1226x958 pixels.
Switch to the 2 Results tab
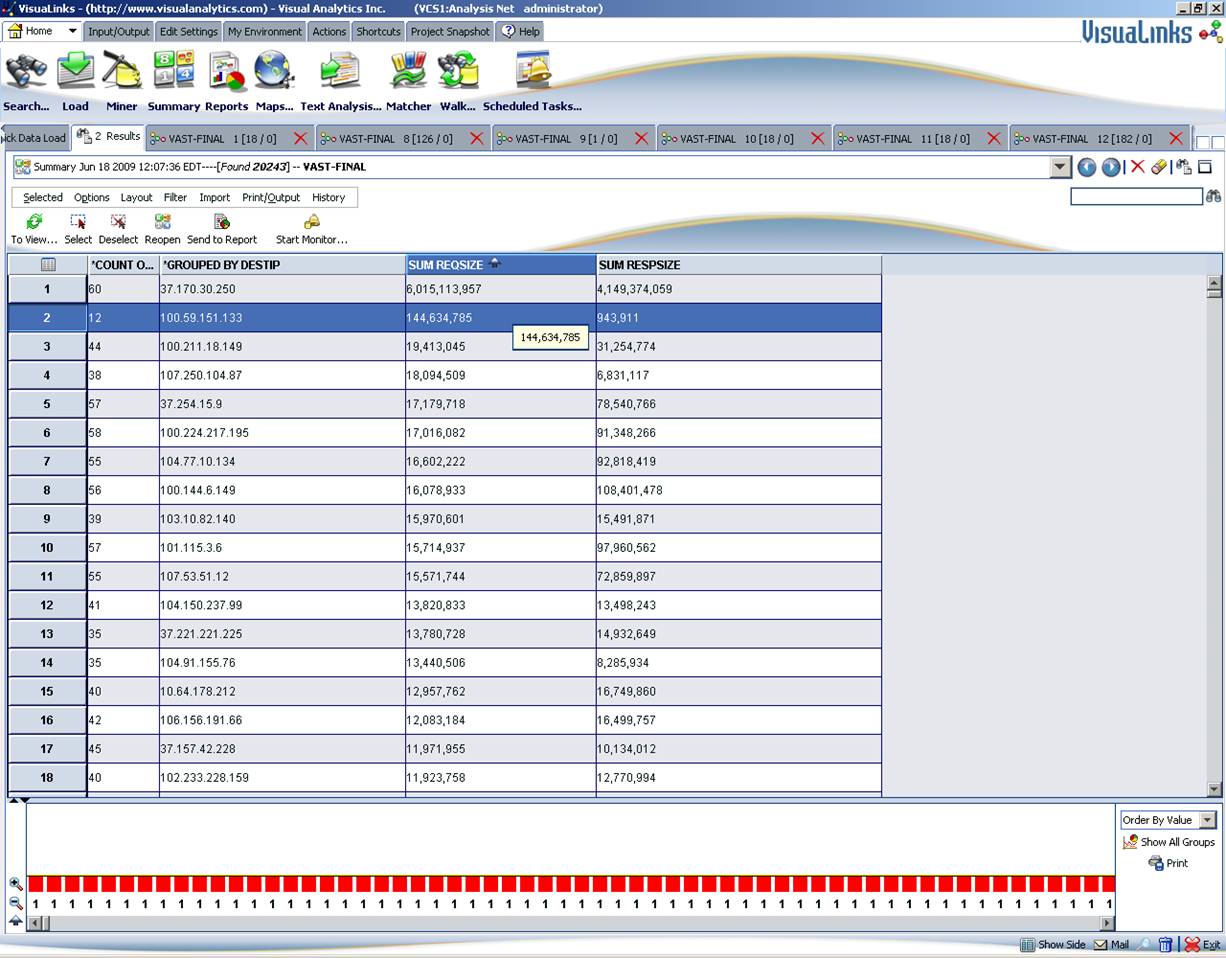[109, 137]
